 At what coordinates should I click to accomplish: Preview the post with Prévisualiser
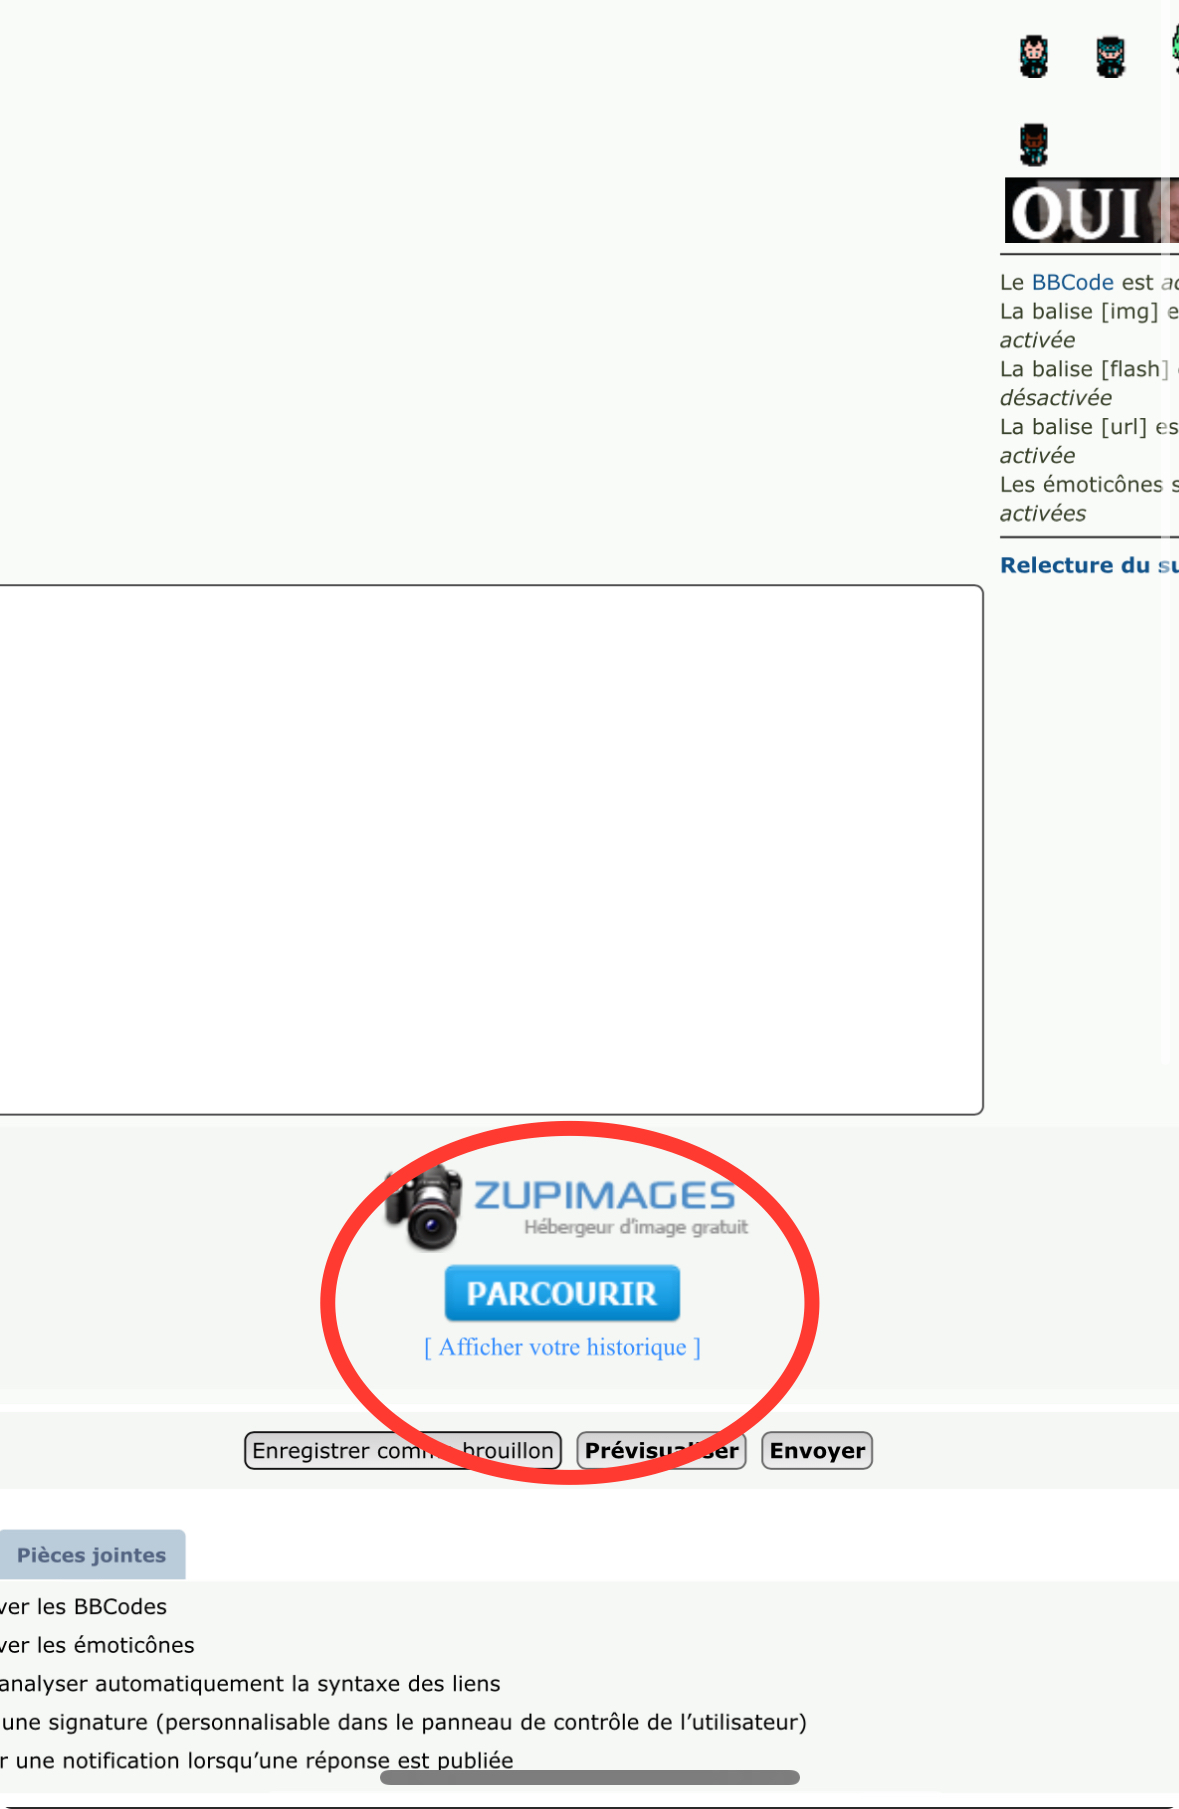(x=661, y=1450)
